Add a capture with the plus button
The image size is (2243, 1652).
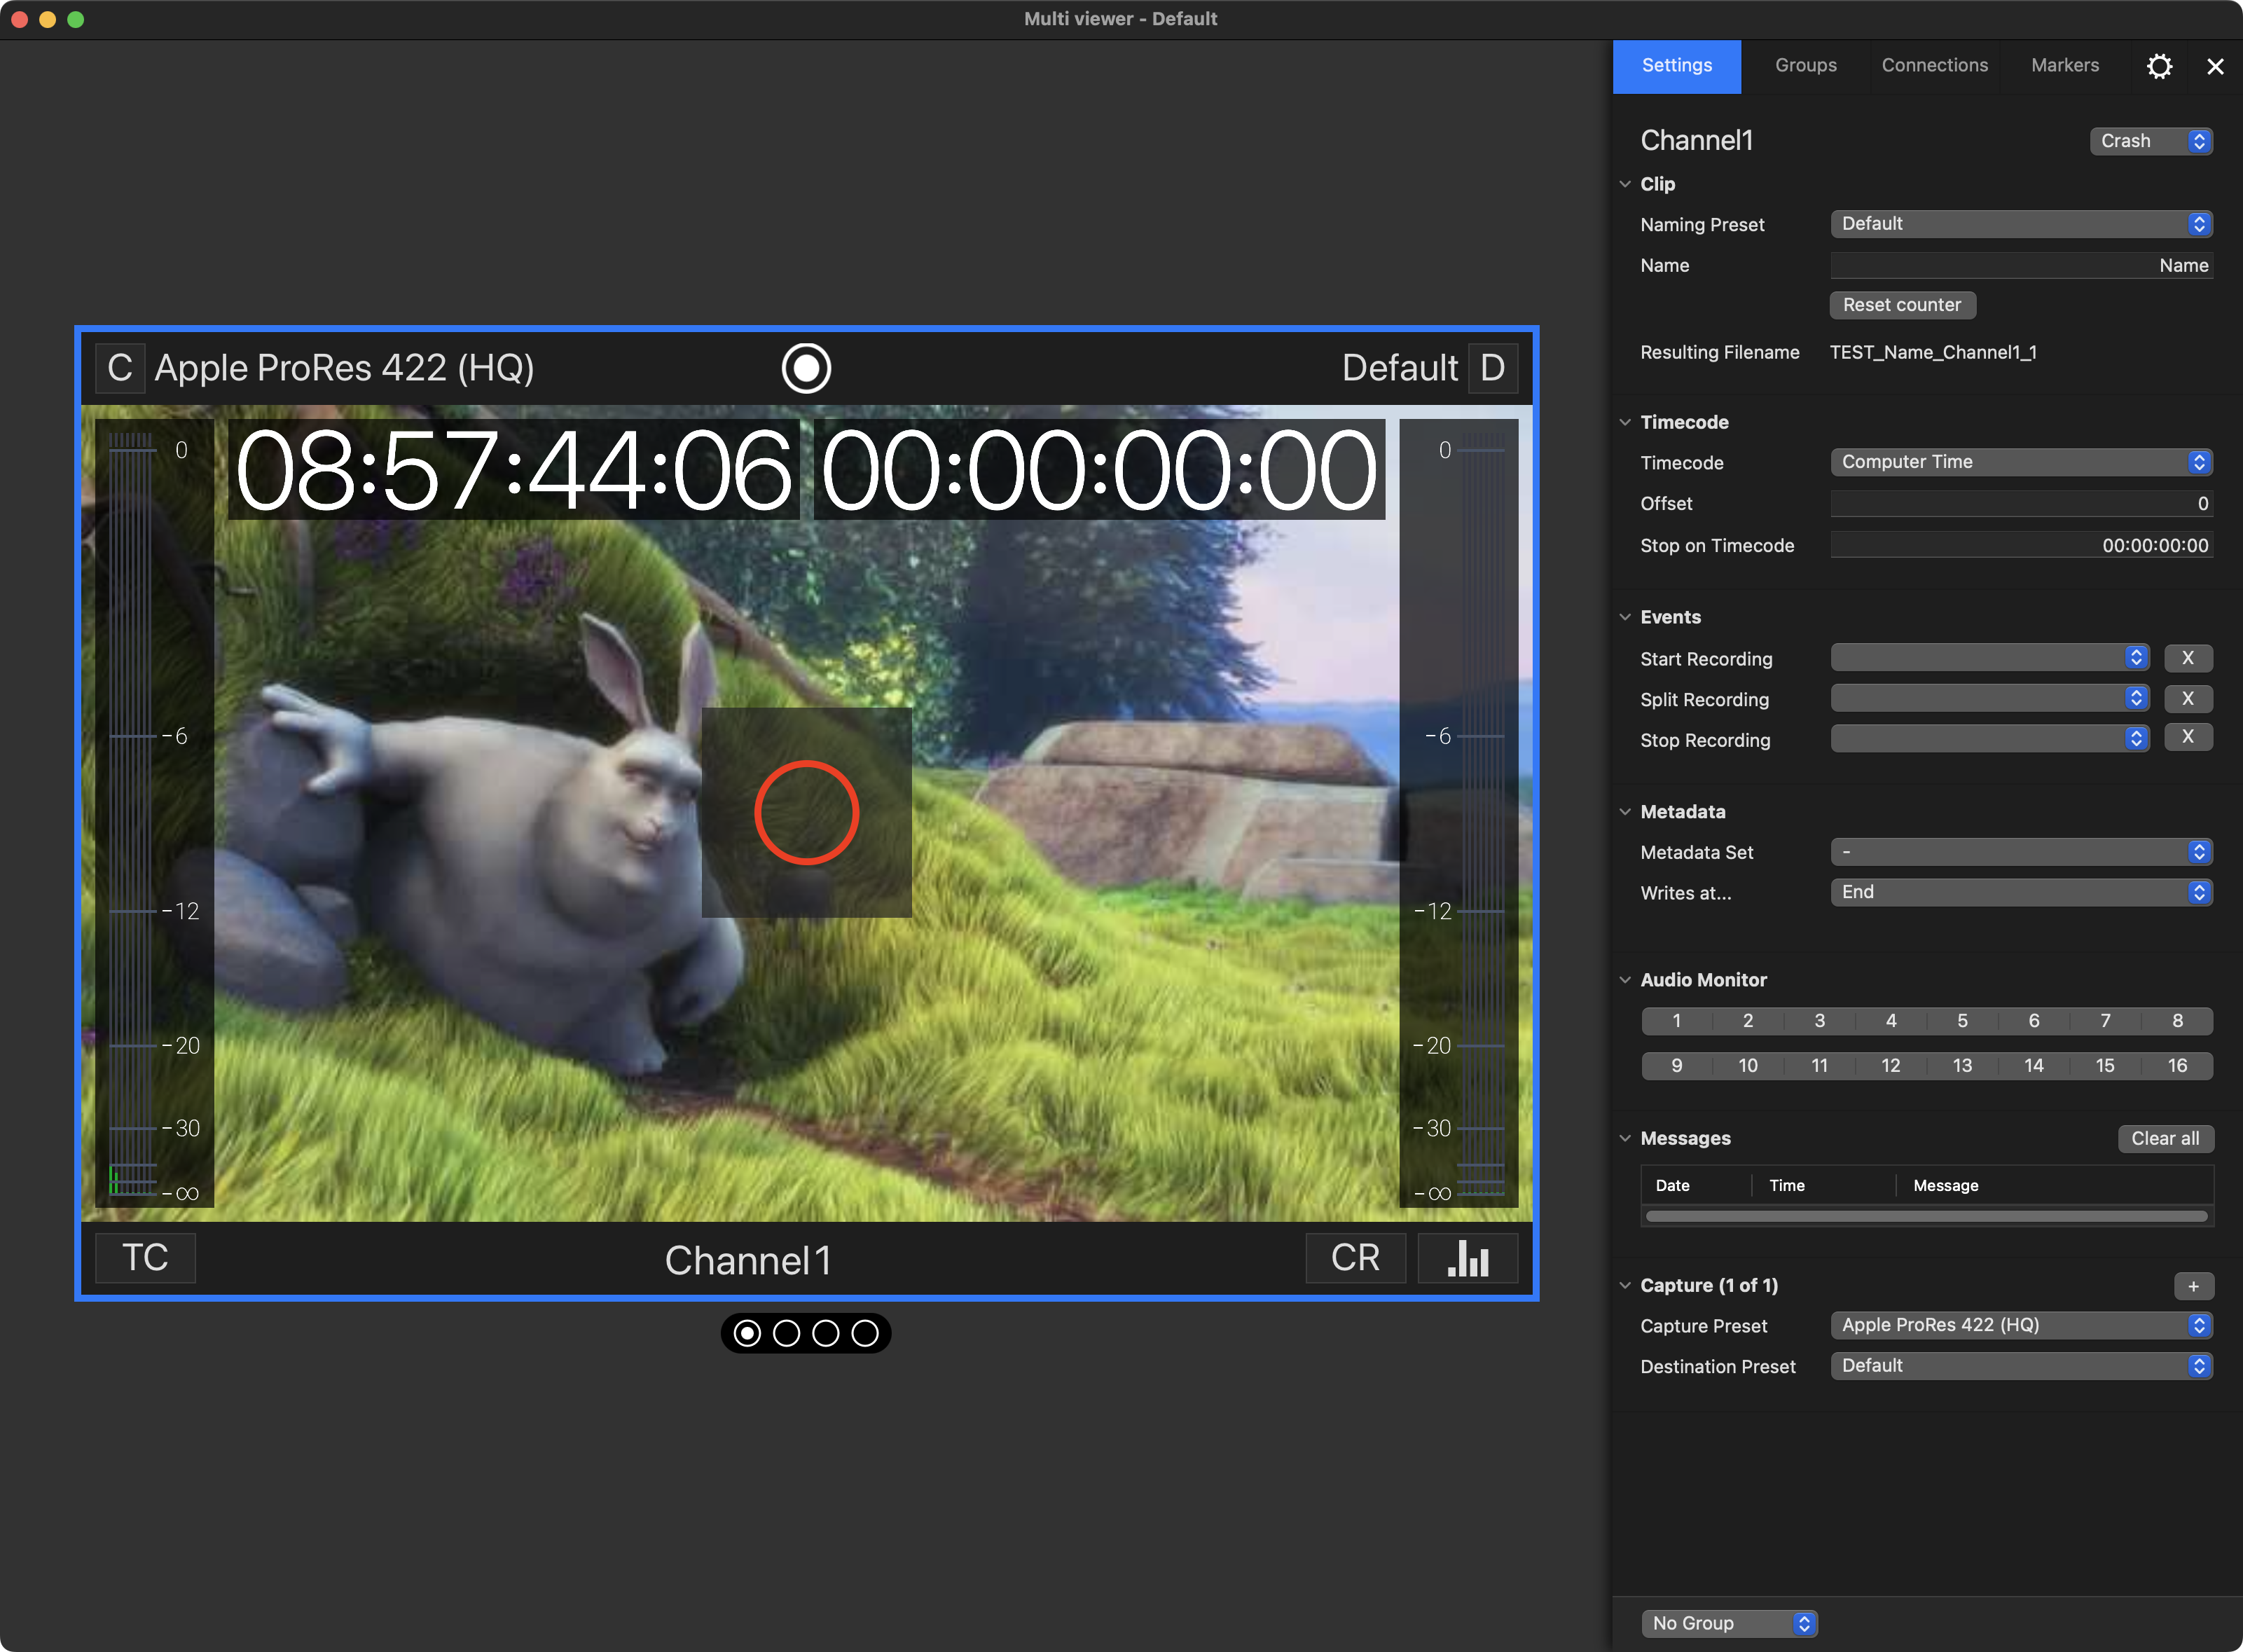coord(2193,1286)
